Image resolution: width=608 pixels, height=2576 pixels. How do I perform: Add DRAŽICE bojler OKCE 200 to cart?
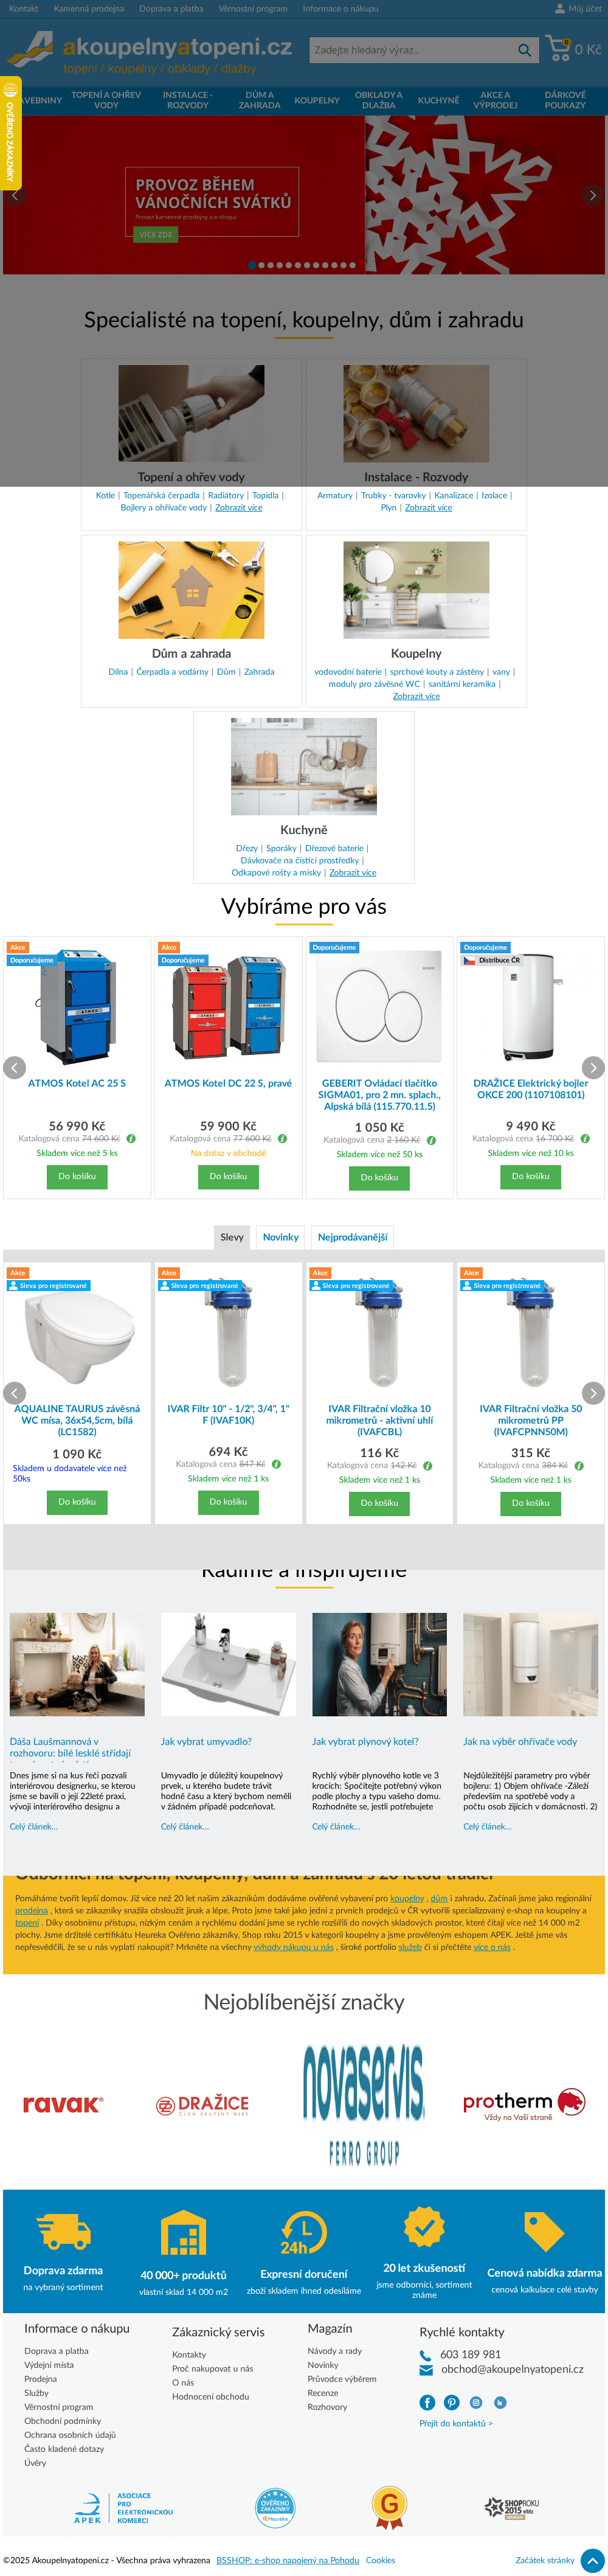[530, 1176]
